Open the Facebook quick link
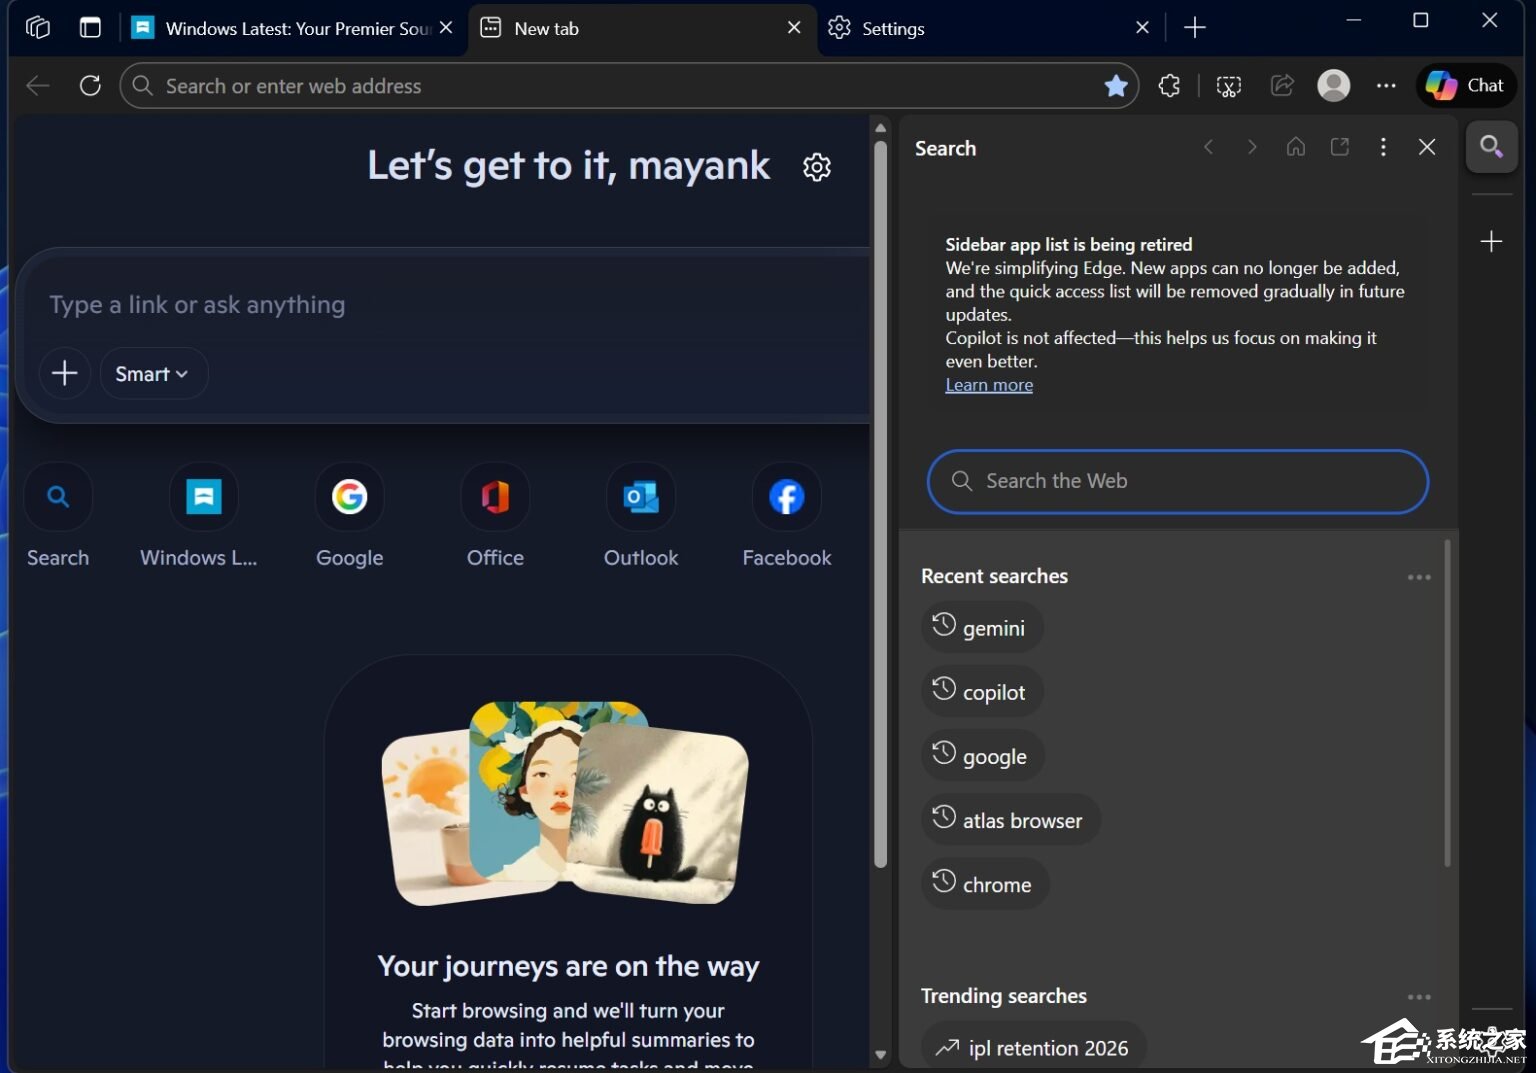This screenshot has width=1536, height=1073. [787, 516]
